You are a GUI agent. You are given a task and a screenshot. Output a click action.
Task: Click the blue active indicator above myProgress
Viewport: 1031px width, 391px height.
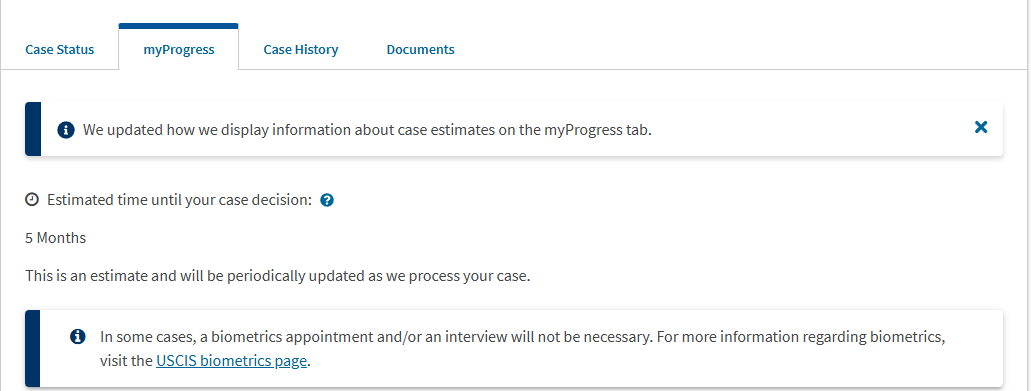[x=179, y=26]
